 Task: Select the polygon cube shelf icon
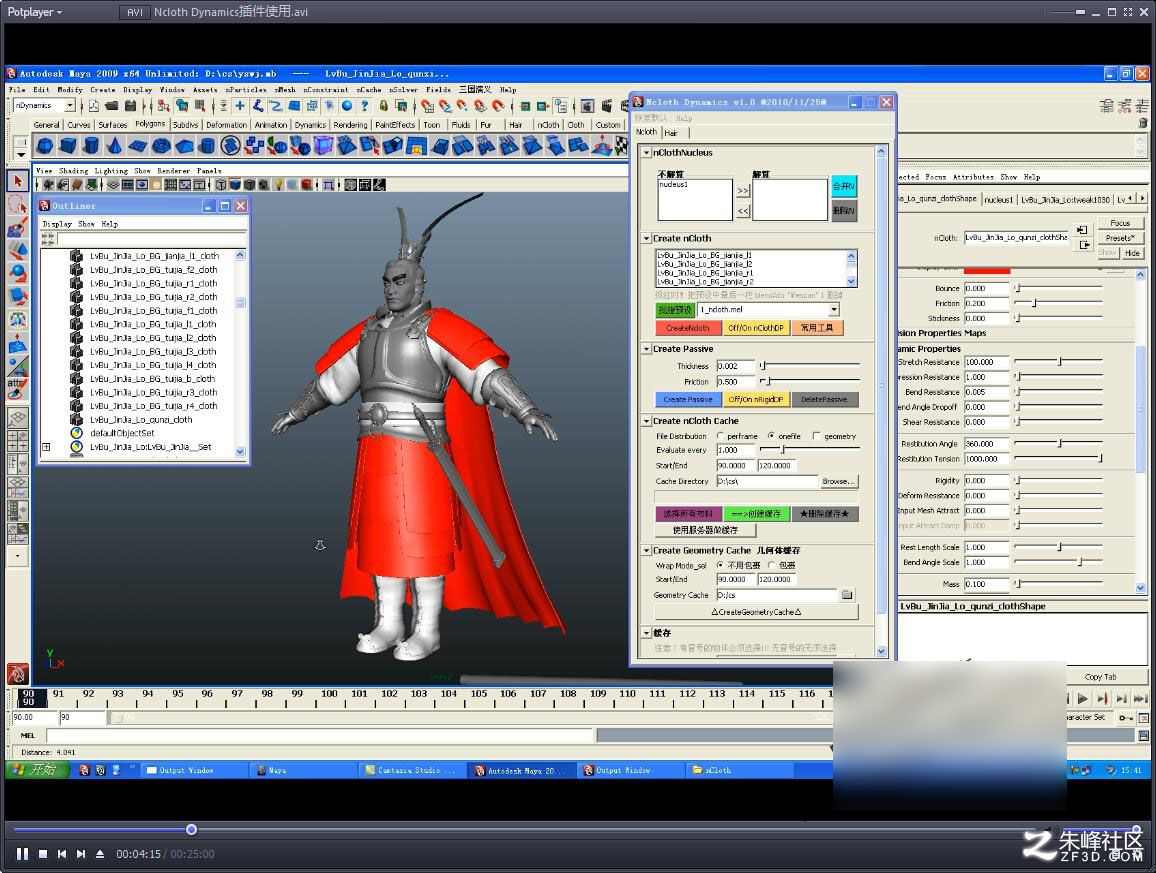pos(69,146)
